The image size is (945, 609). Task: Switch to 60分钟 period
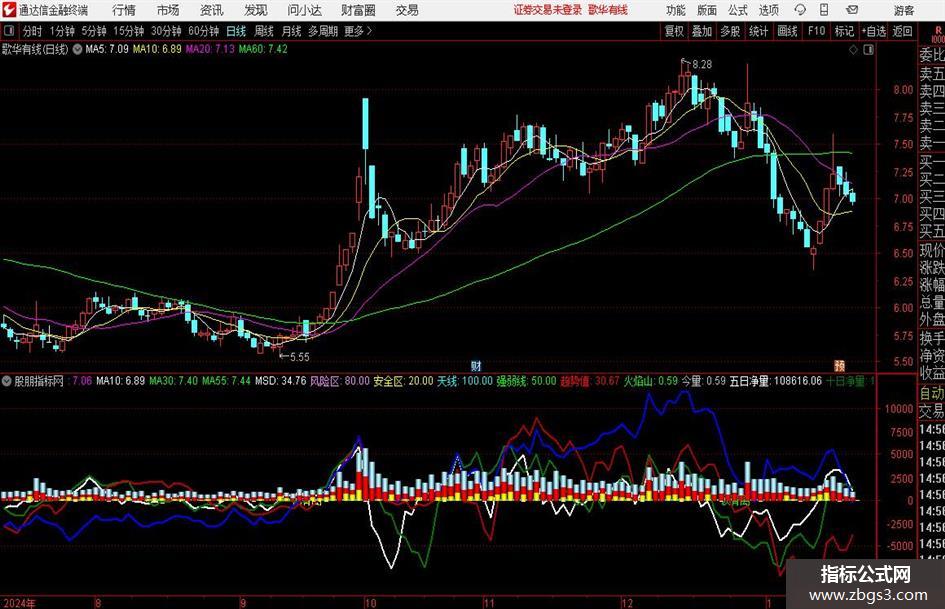[204, 31]
